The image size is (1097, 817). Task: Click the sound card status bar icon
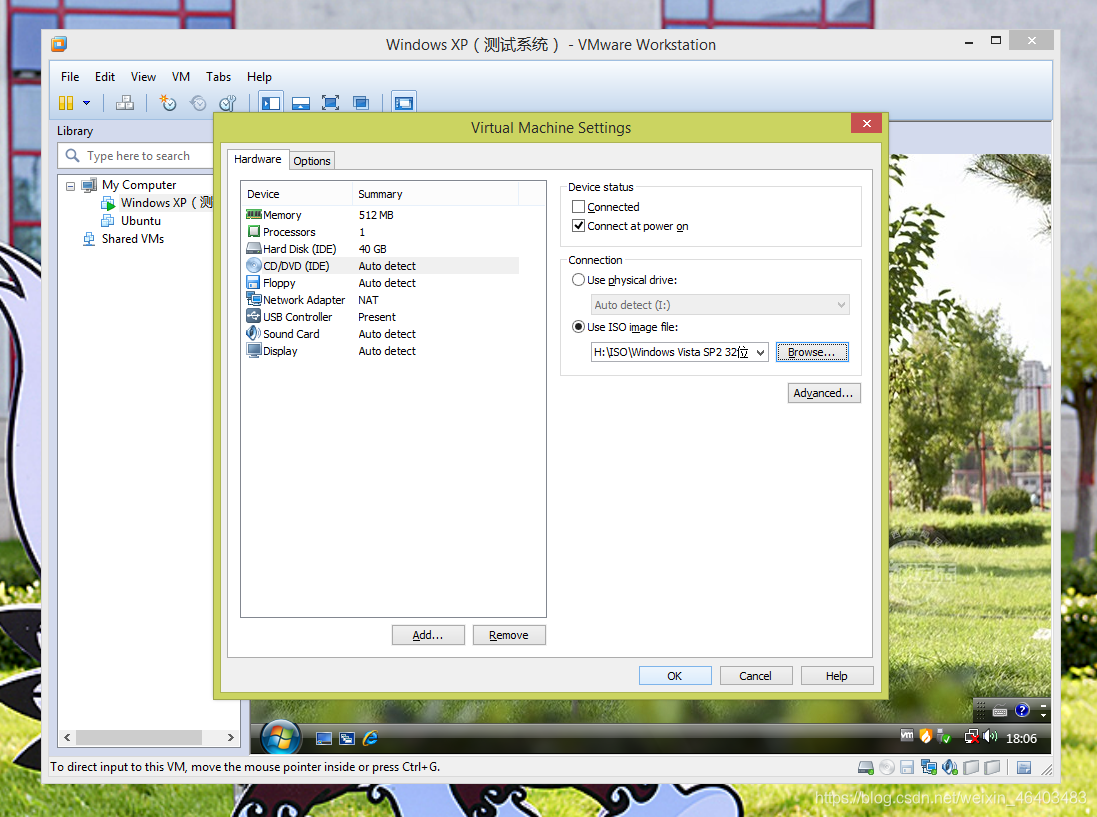949,767
